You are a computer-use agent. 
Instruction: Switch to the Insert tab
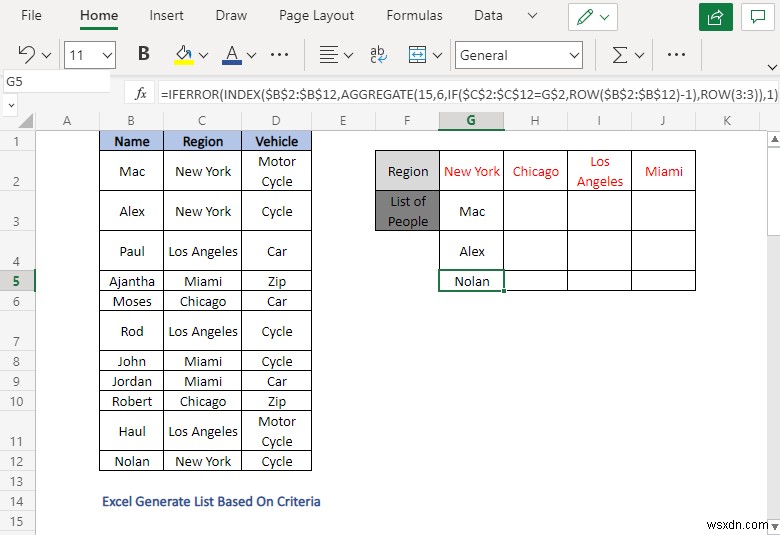(166, 15)
